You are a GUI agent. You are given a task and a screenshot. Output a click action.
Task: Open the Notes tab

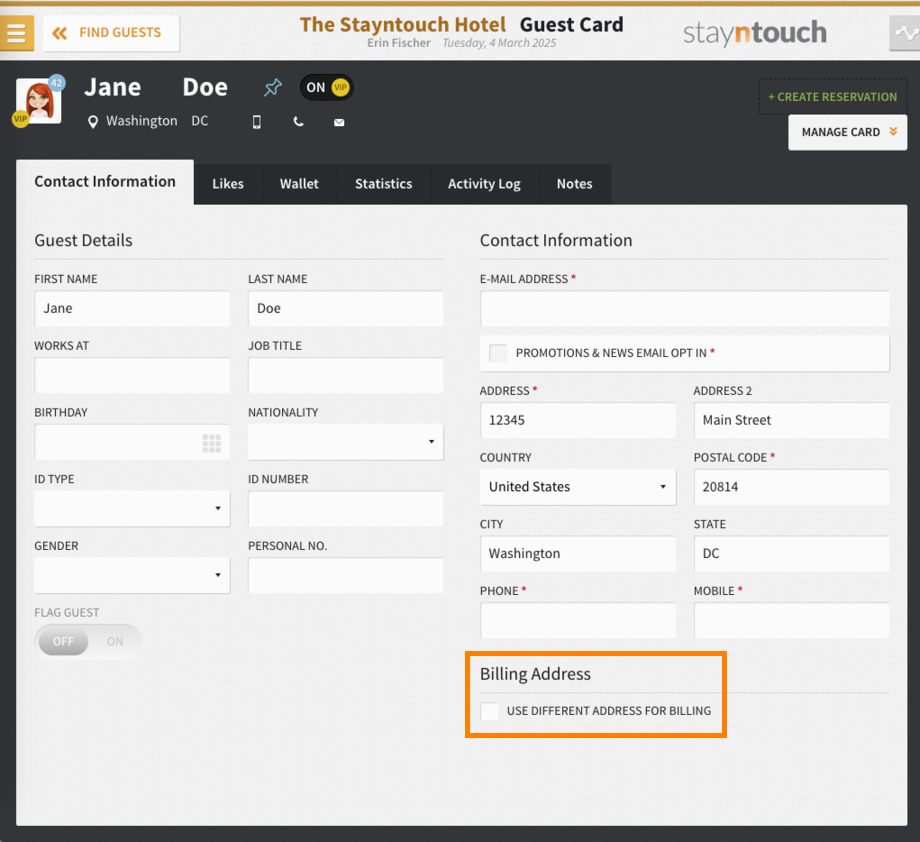pyautogui.click(x=574, y=184)
